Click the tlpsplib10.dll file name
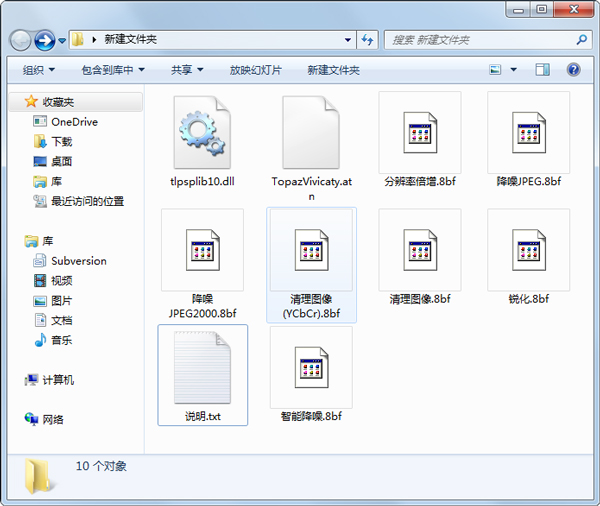The width and height of the screenshot is (600, 506). [202, 181]
